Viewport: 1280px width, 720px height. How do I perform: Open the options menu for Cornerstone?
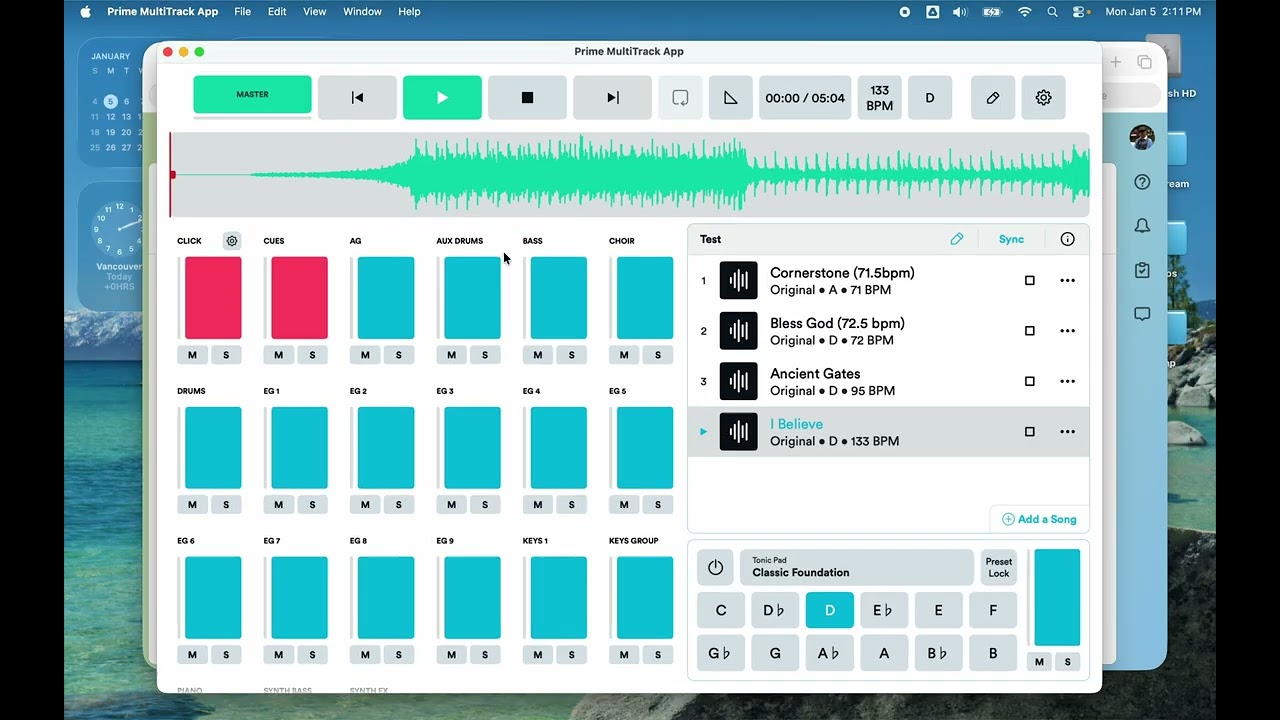pos(1067,281)
